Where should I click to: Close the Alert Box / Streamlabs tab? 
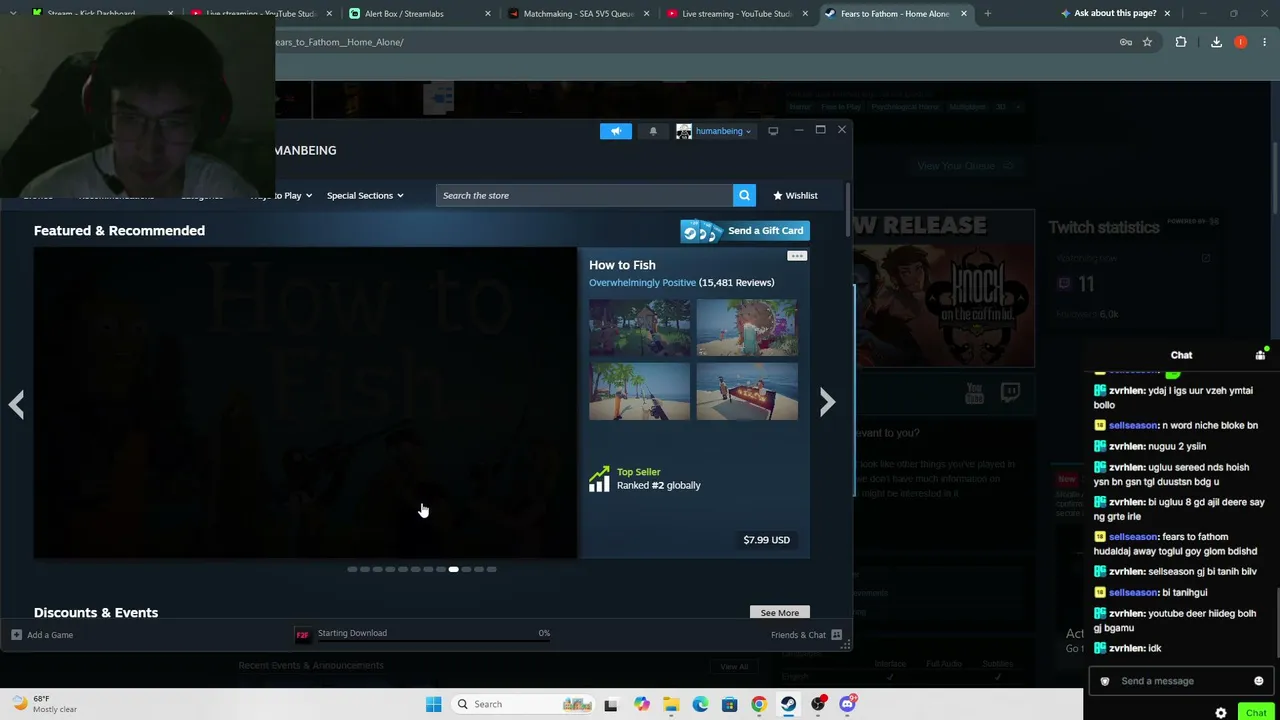coord(488,14)
